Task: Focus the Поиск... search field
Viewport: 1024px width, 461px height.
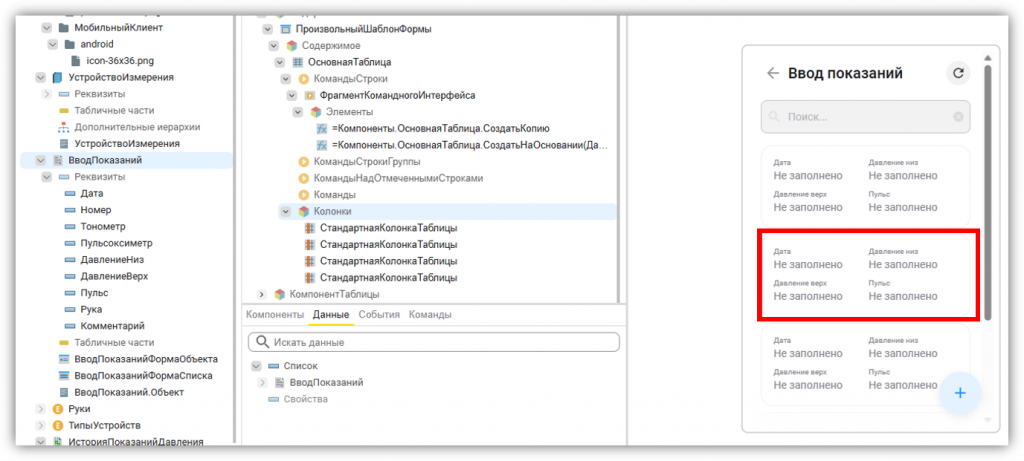Action: click(865, 117)
